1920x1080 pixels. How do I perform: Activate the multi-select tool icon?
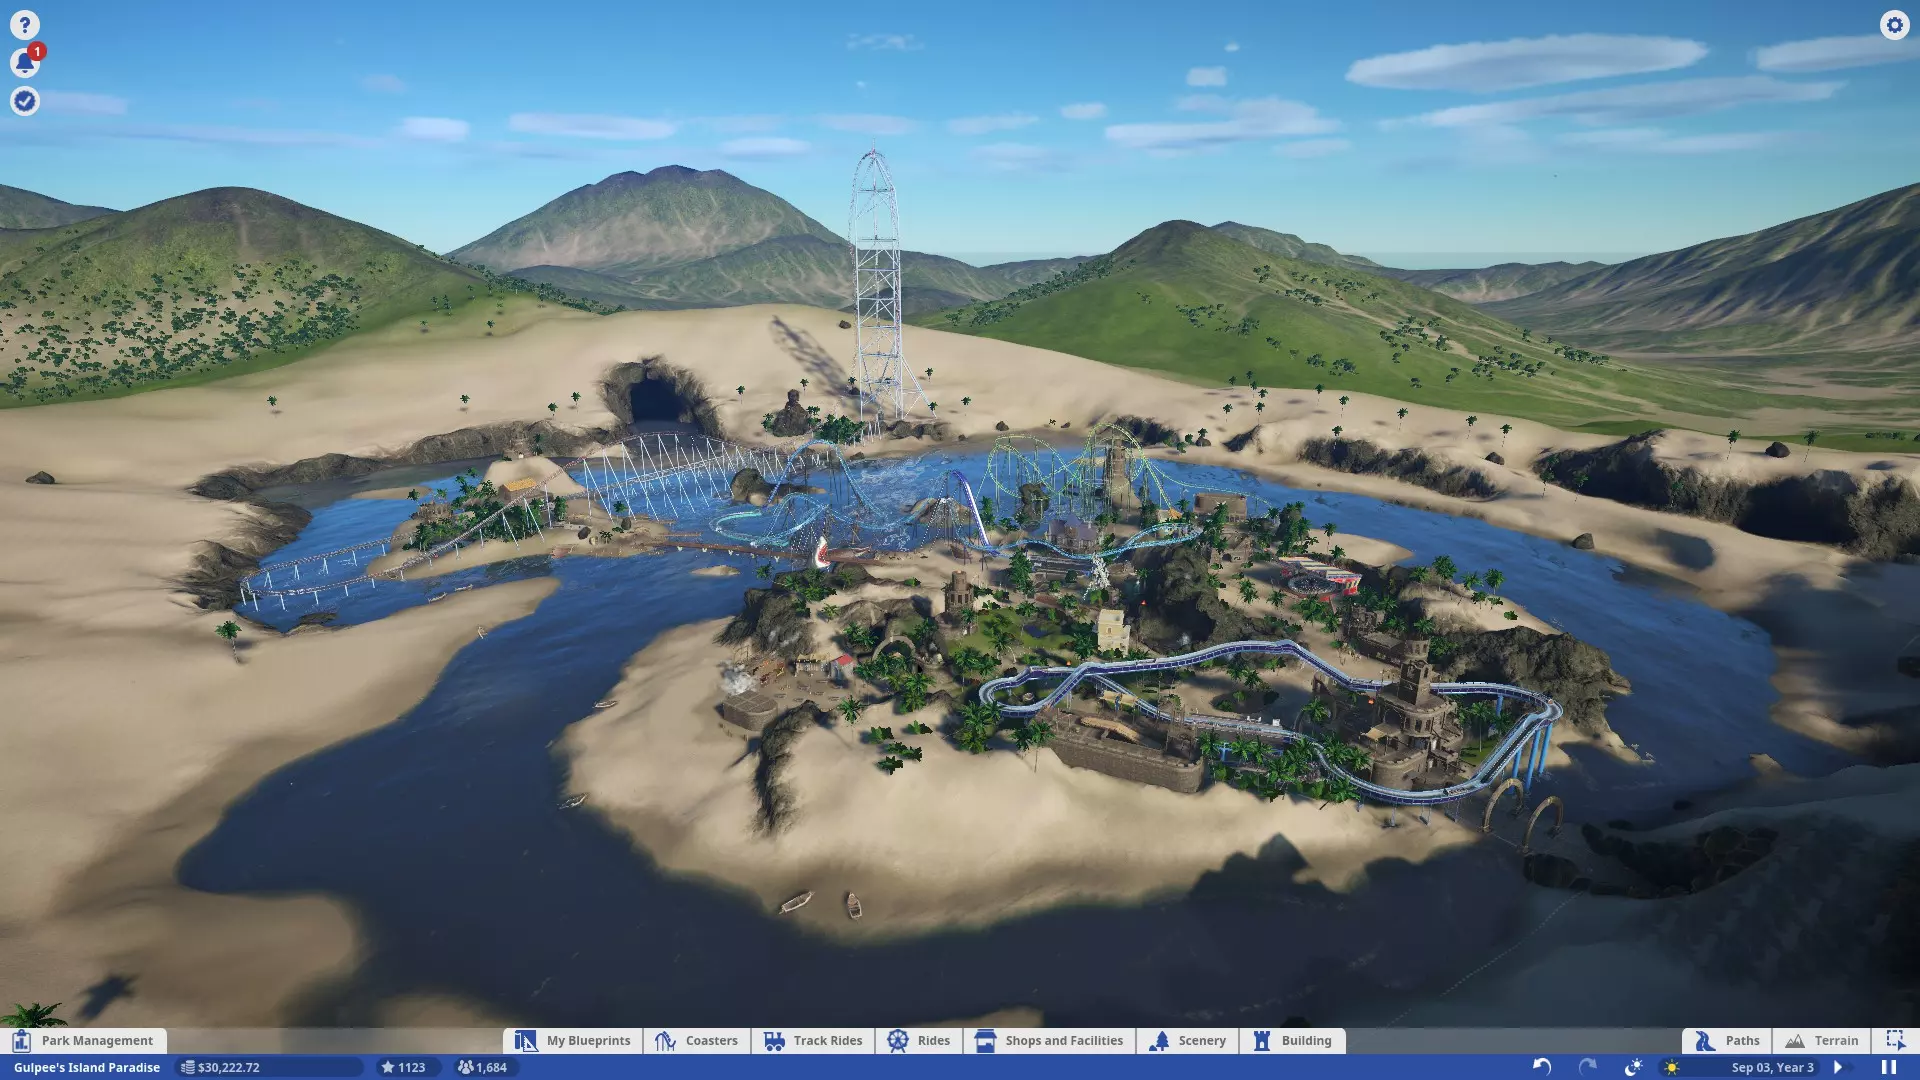click(1894, 1040)
